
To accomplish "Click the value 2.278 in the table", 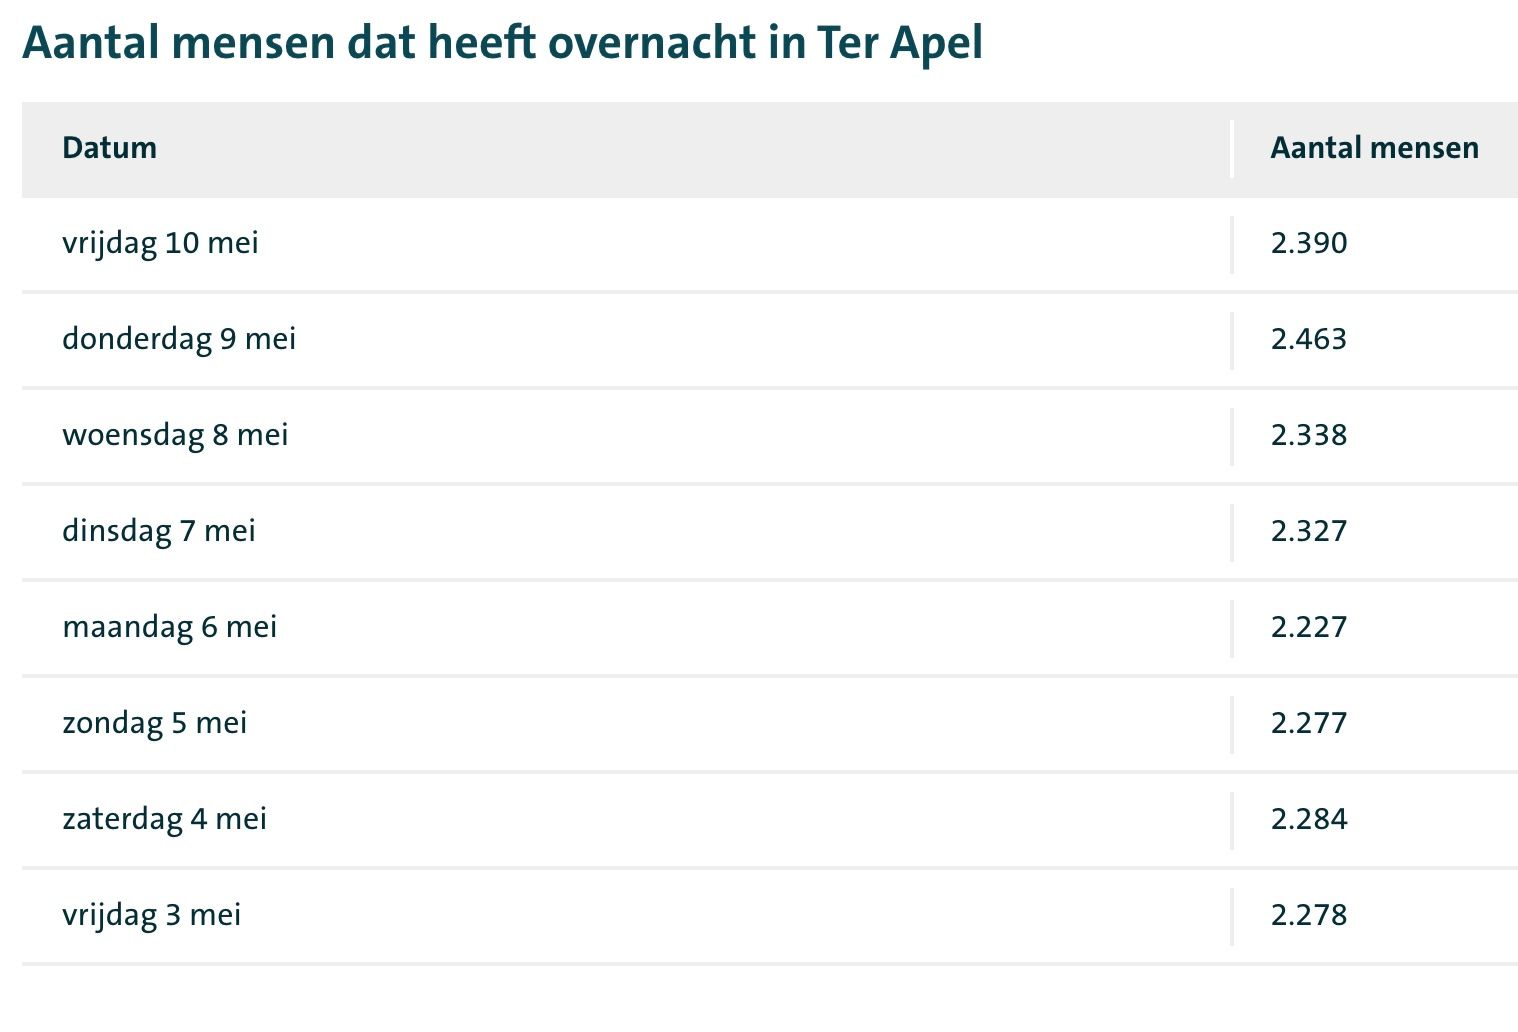I will point(1309,915).
